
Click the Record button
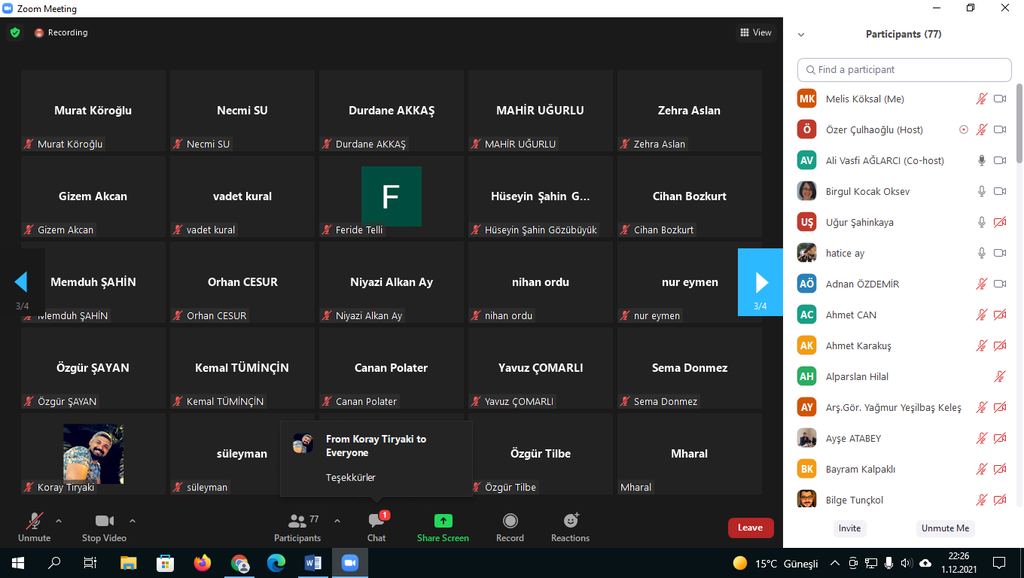[510, 527]
